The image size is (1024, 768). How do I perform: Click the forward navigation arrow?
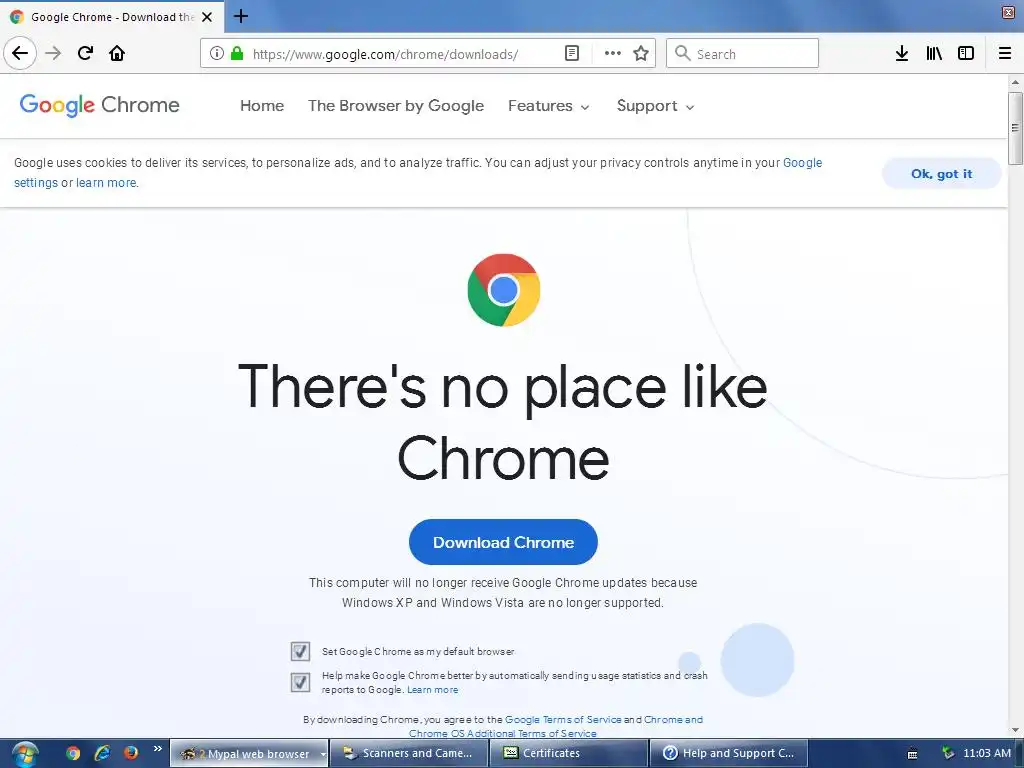pos(53,53)
